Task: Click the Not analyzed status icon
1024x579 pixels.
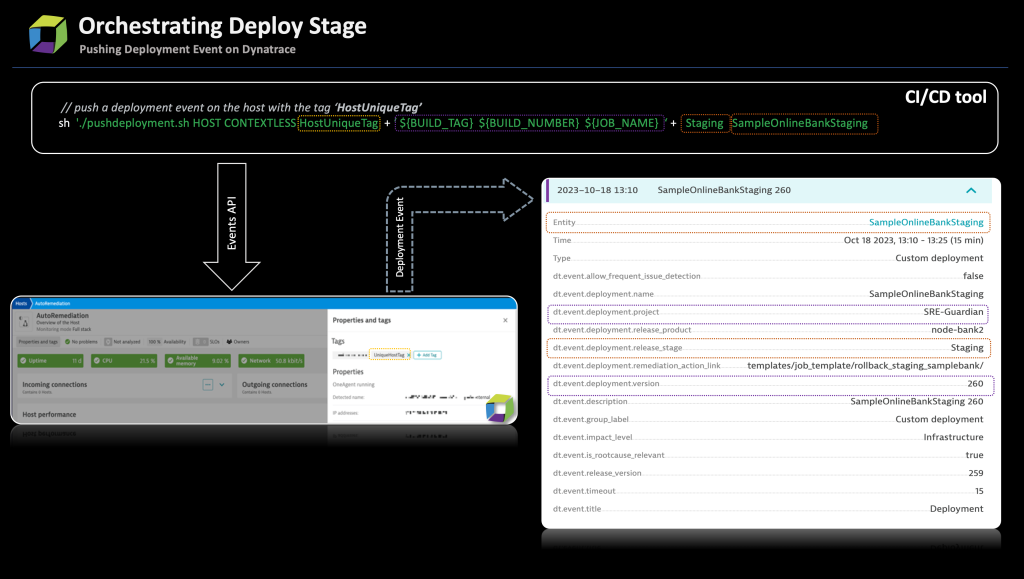Action: tap(108, 341)
